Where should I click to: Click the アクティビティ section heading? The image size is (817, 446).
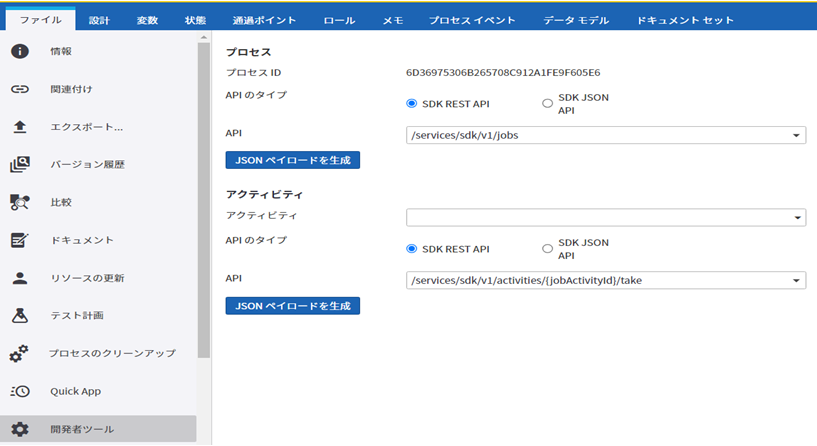click(x=264, y=194)
